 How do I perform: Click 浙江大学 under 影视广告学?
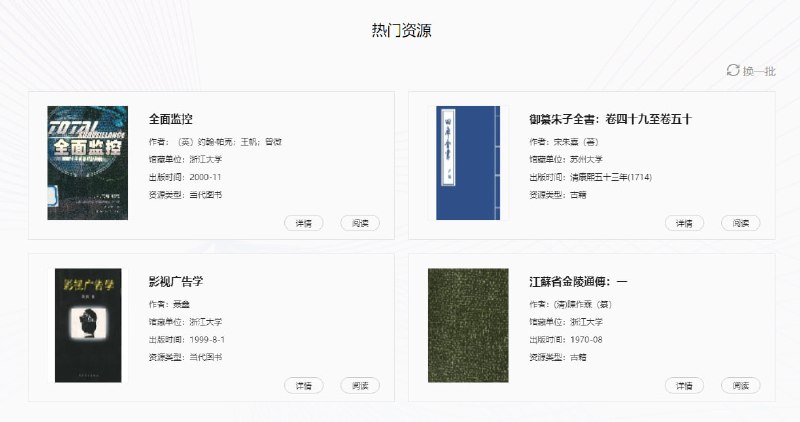206,322
